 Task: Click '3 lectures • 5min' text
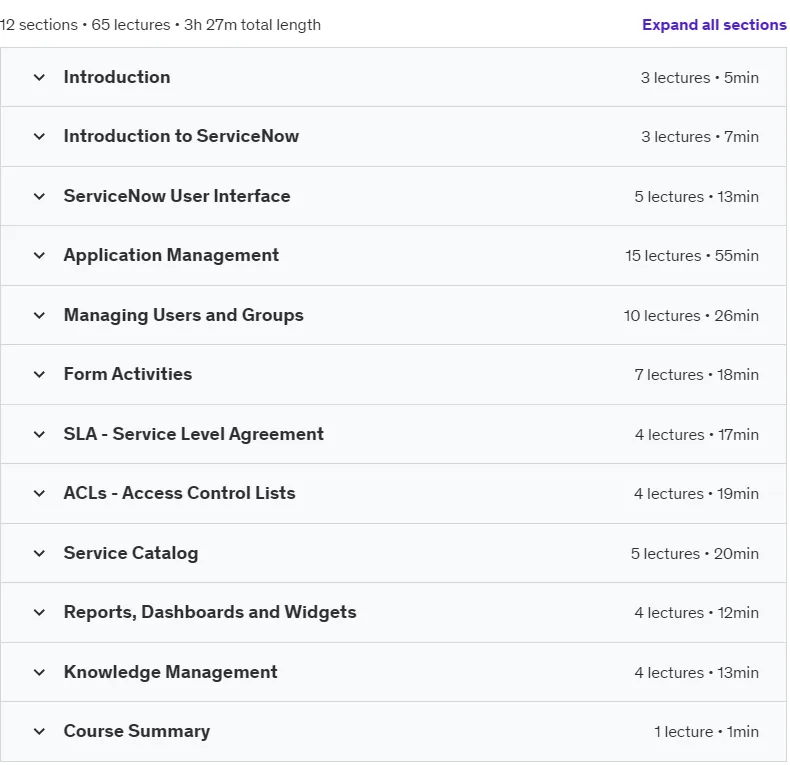(699, 78)
